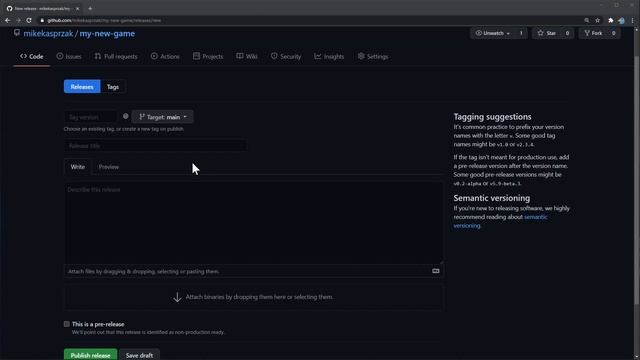Select the Write tab
The width and height of the screenshot is (640, 360).
tap(78, 167)
